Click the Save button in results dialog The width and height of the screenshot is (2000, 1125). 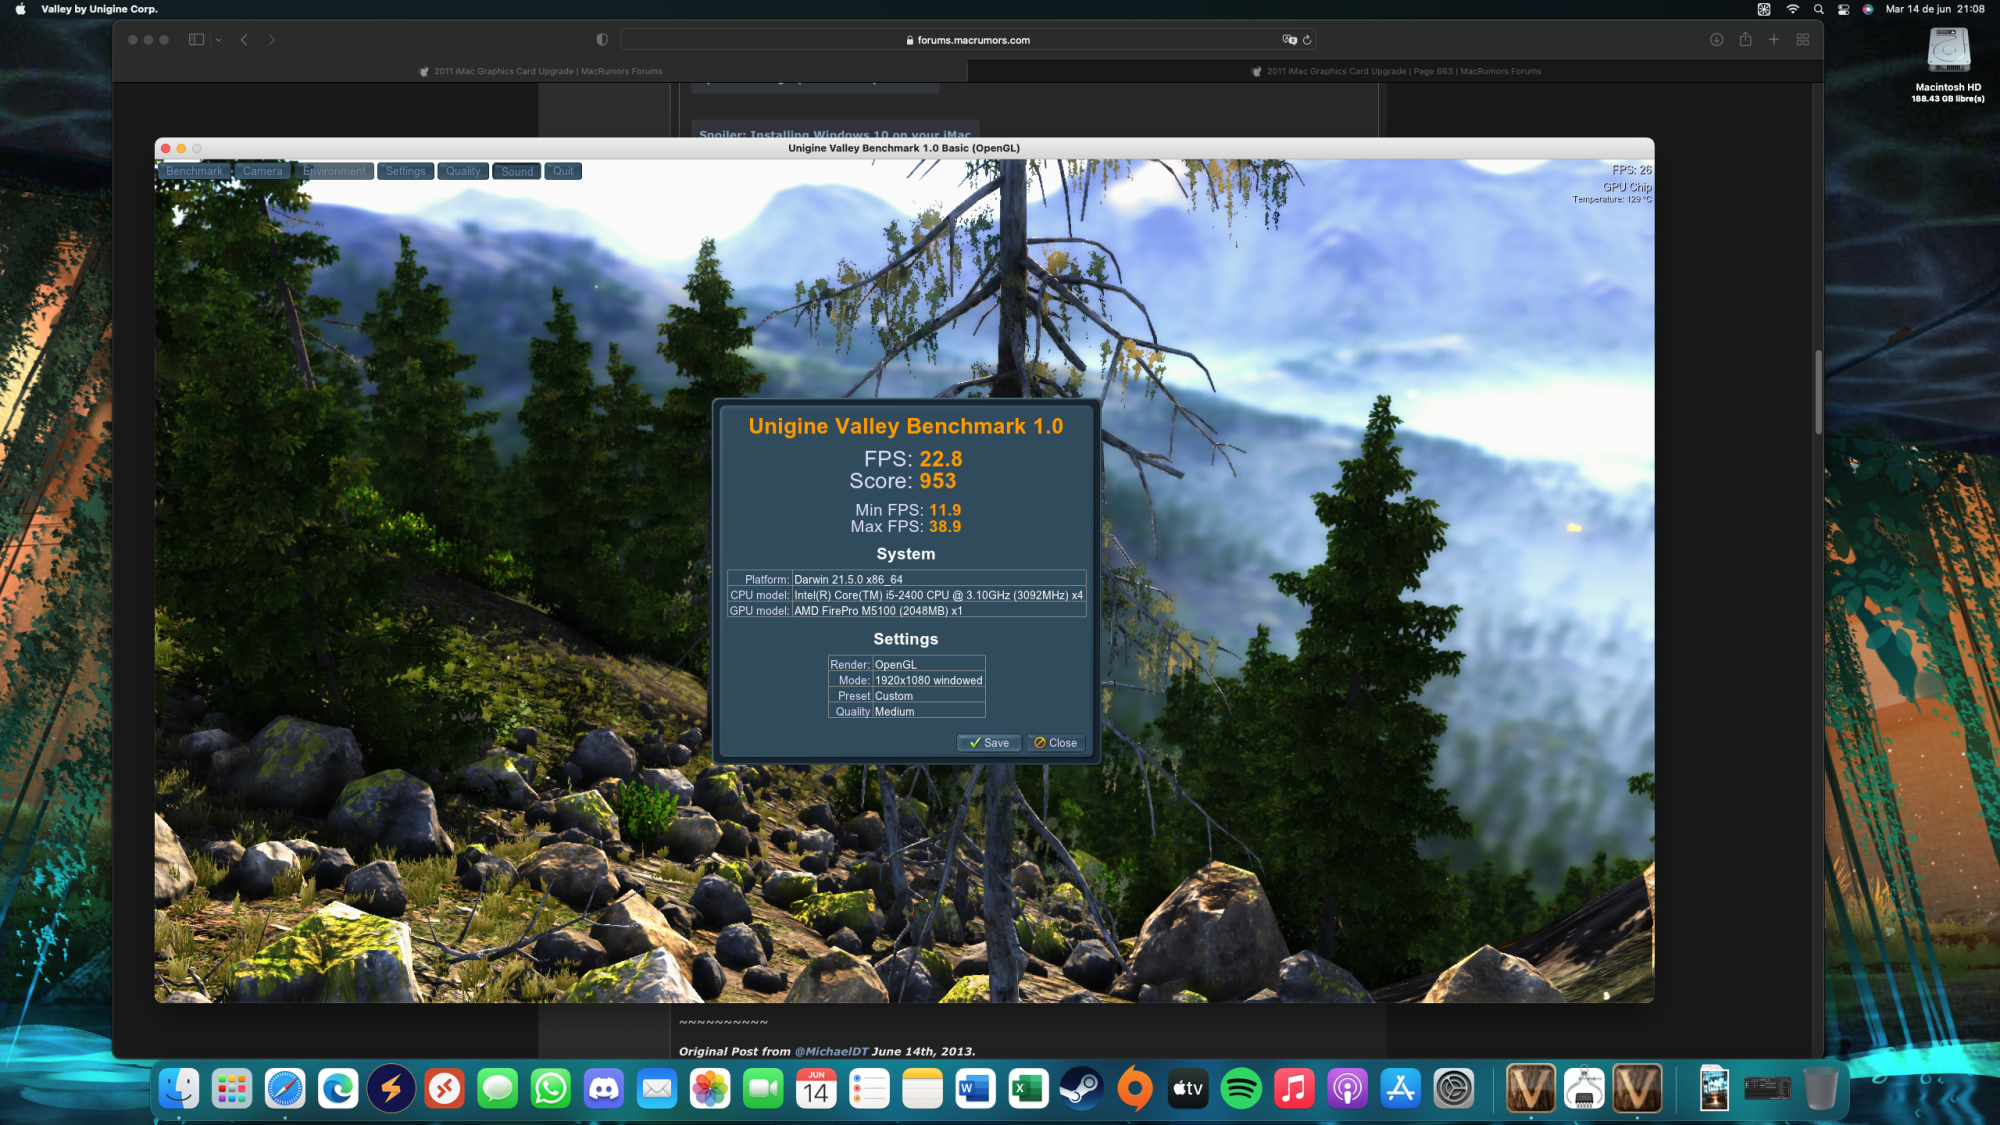point(988,743)
